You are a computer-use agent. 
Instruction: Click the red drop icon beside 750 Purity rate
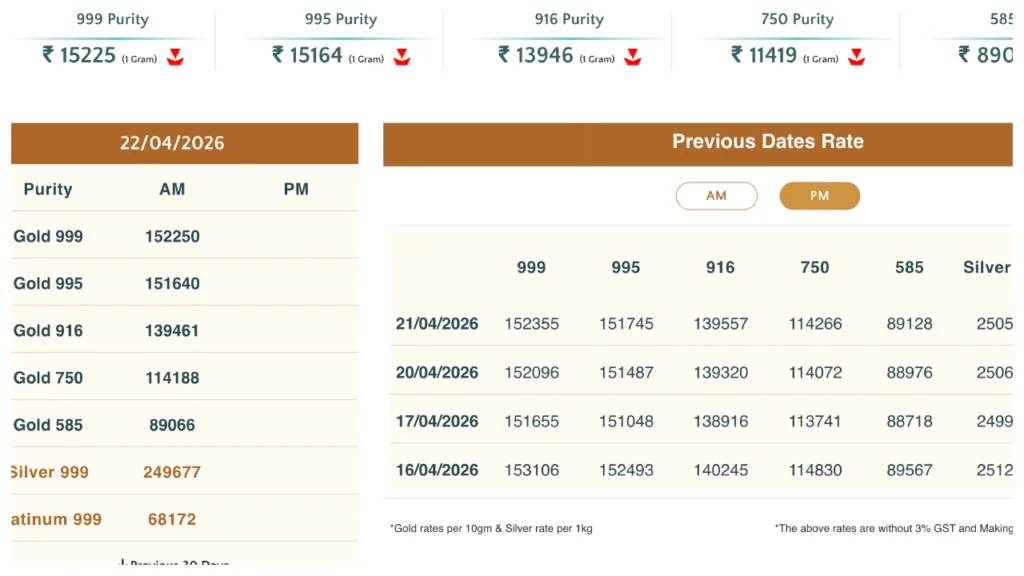point(856,57)
